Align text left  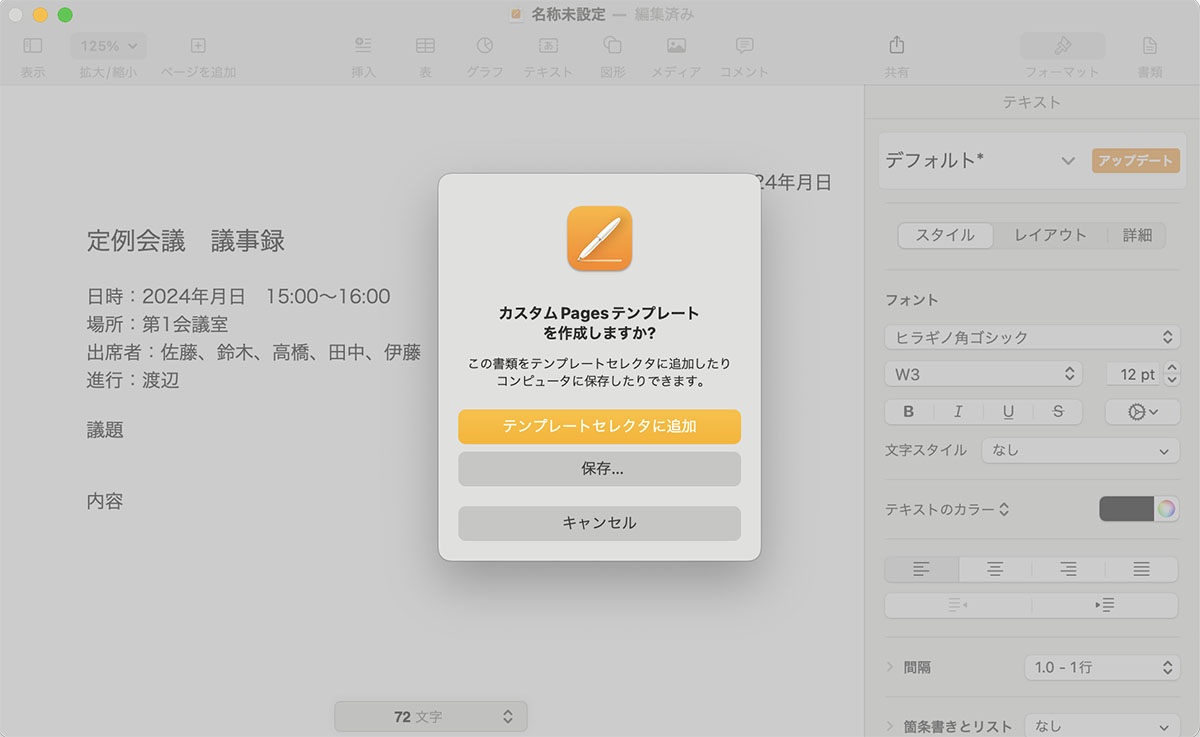coord(921,569)
